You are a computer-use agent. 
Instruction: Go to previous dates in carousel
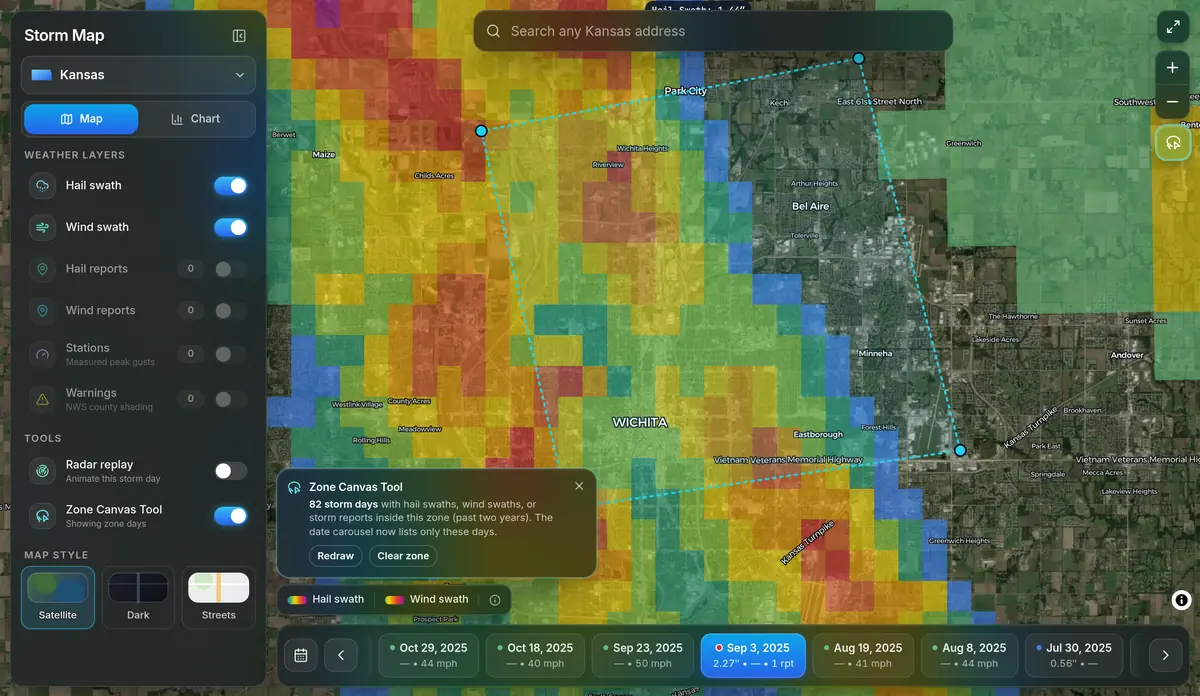coord(341,656)
